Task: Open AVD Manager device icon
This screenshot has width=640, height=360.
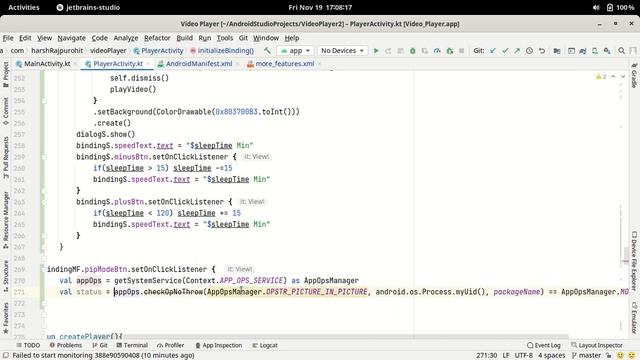Action: click(595, 51)
